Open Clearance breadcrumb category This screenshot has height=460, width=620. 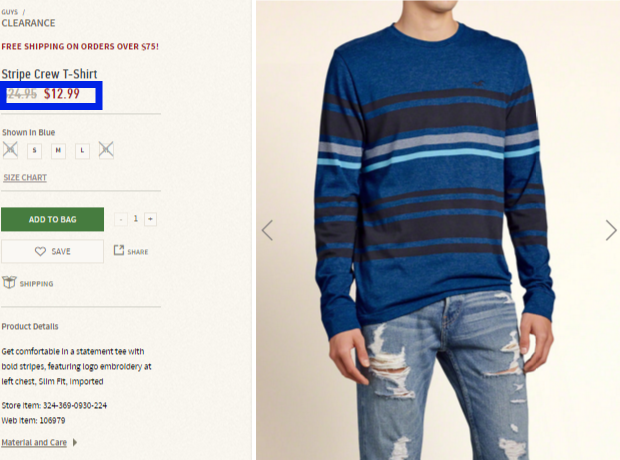click(28, 23)
